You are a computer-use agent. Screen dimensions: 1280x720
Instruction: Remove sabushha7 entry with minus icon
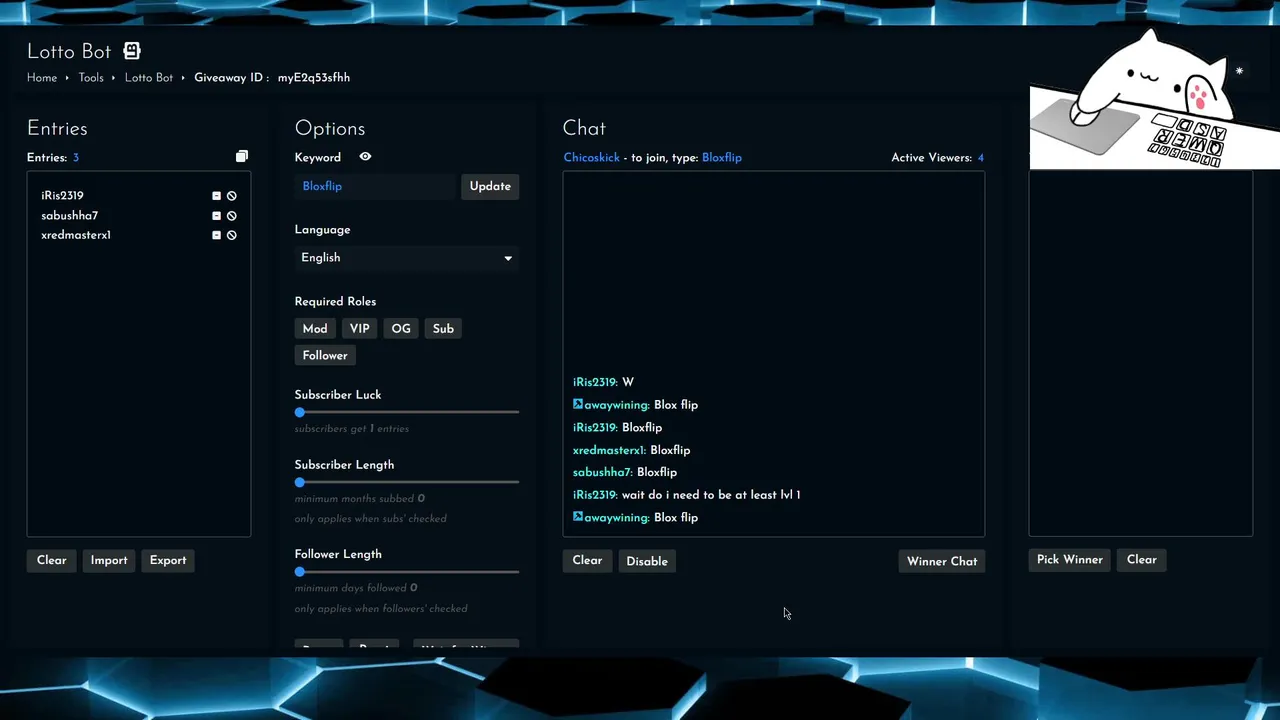[216, 216]
